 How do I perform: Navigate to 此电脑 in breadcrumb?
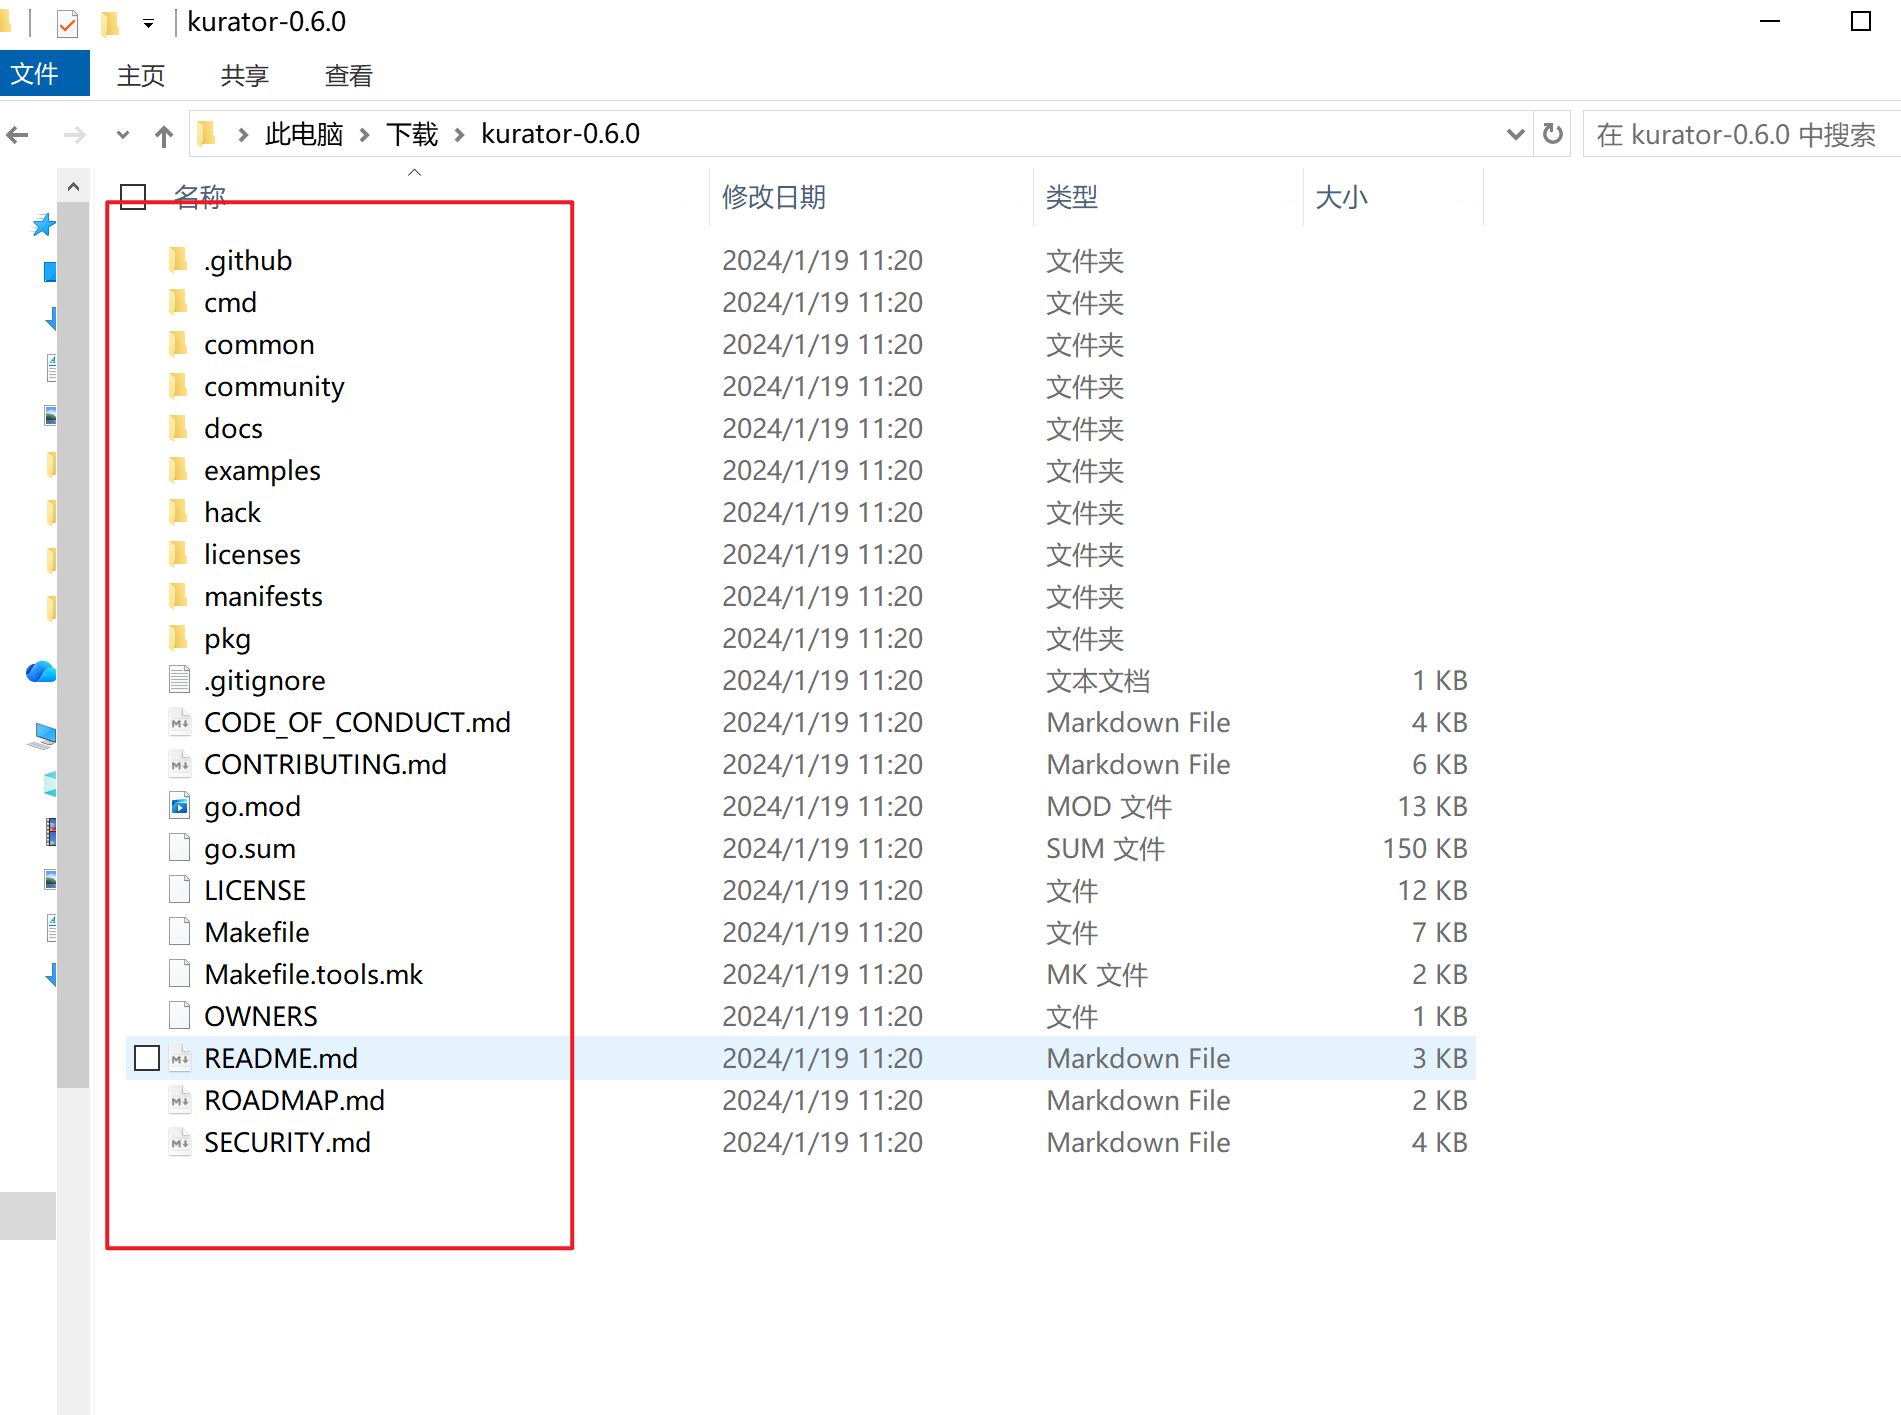coord(304,134)
